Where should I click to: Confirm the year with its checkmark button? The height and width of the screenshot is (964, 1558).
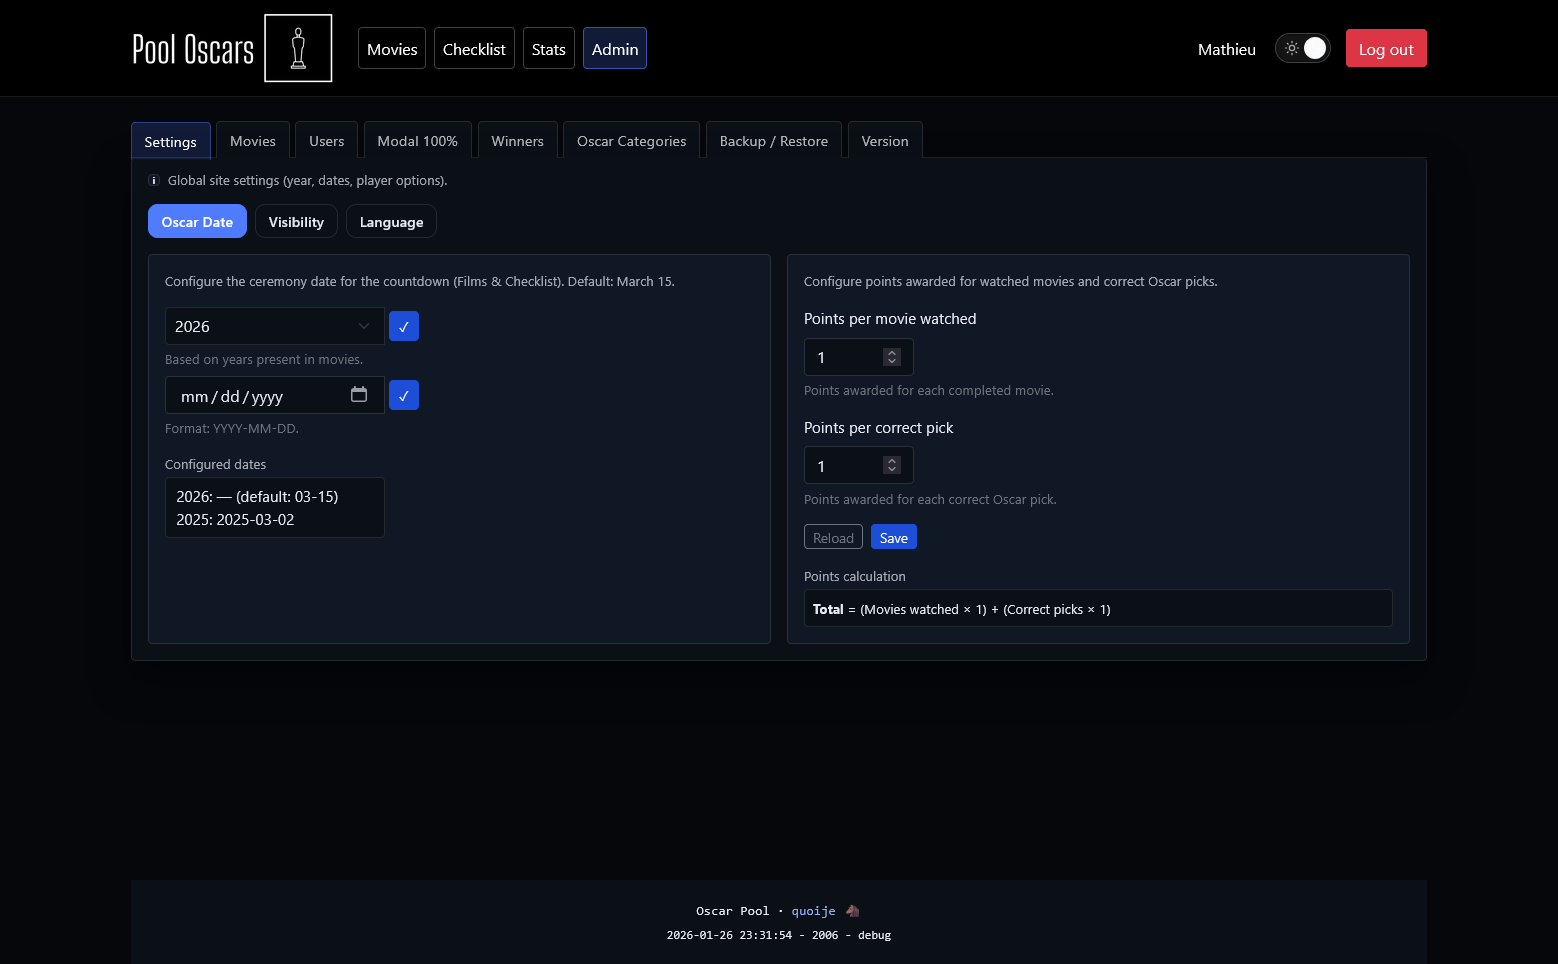404,326
